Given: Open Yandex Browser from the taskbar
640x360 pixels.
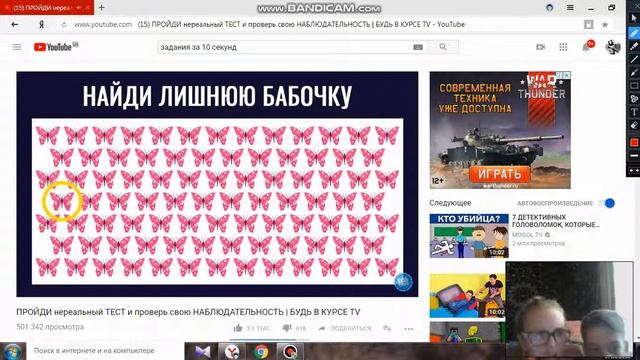Looking at the screenshot, I should [x=232, y=351].
